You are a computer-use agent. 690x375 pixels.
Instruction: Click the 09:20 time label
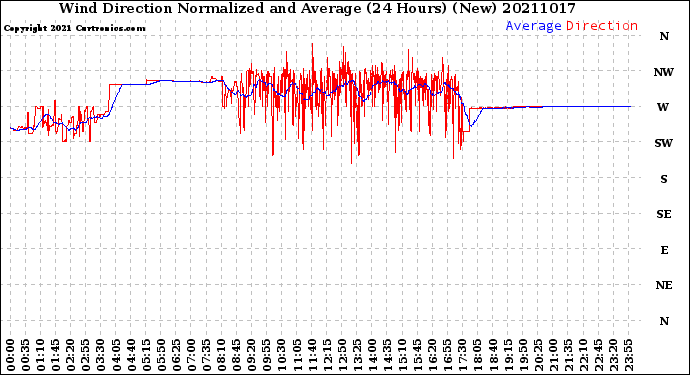(x=252, y=355)
